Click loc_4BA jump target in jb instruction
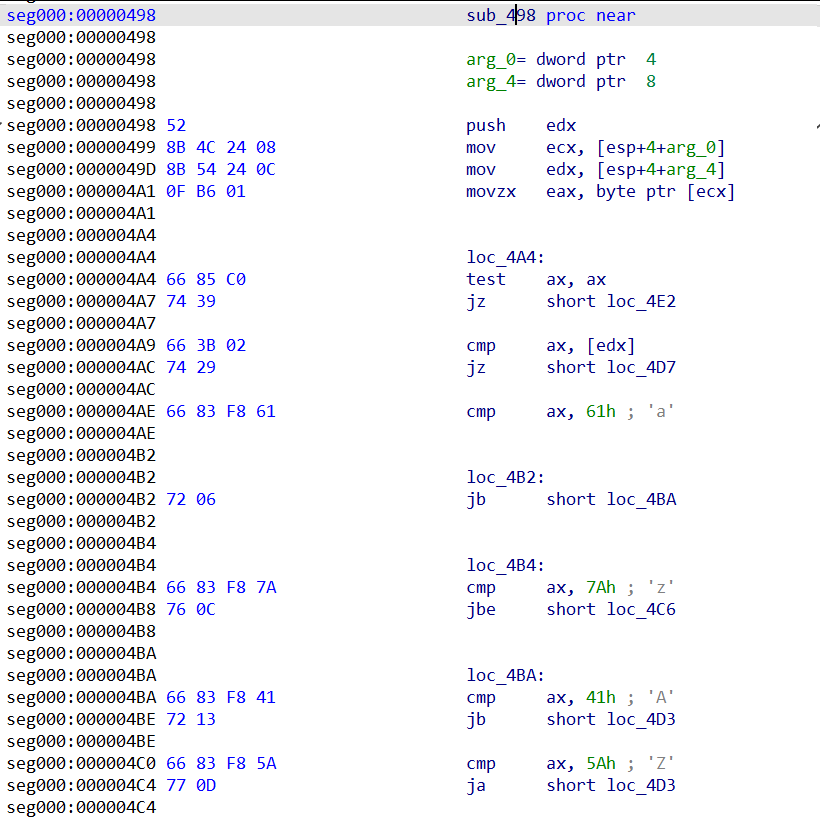Image resolution: width=820 pixels, height=822 pixels. (x=641, y=500)
